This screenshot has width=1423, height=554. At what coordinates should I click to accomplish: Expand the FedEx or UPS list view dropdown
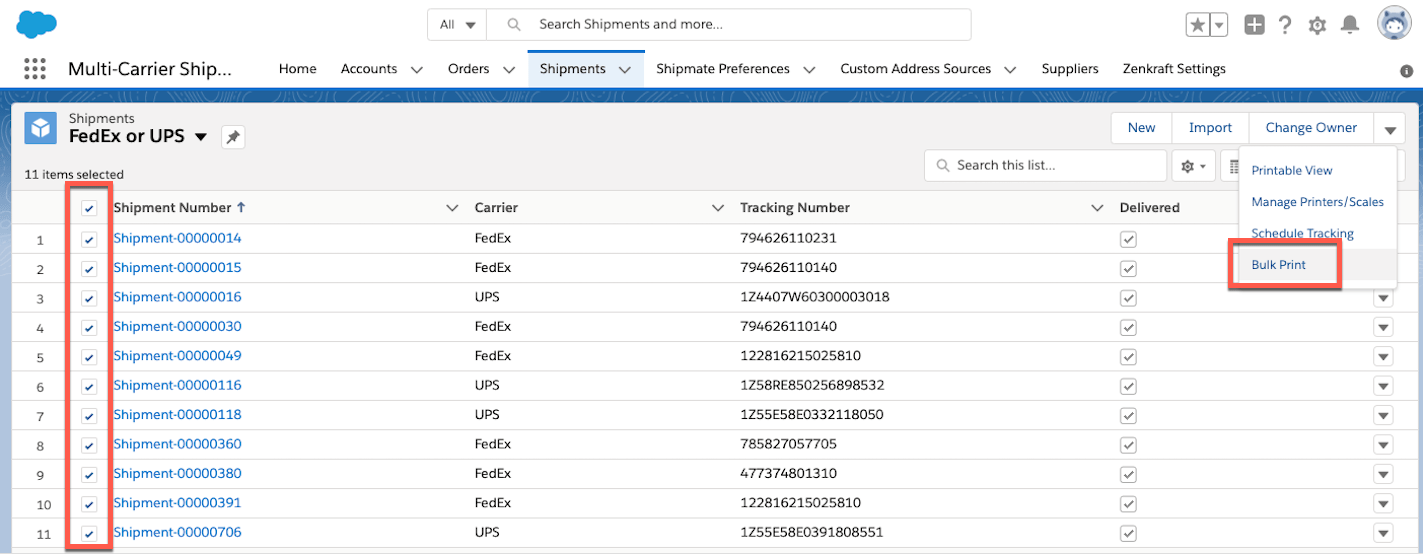201,137
